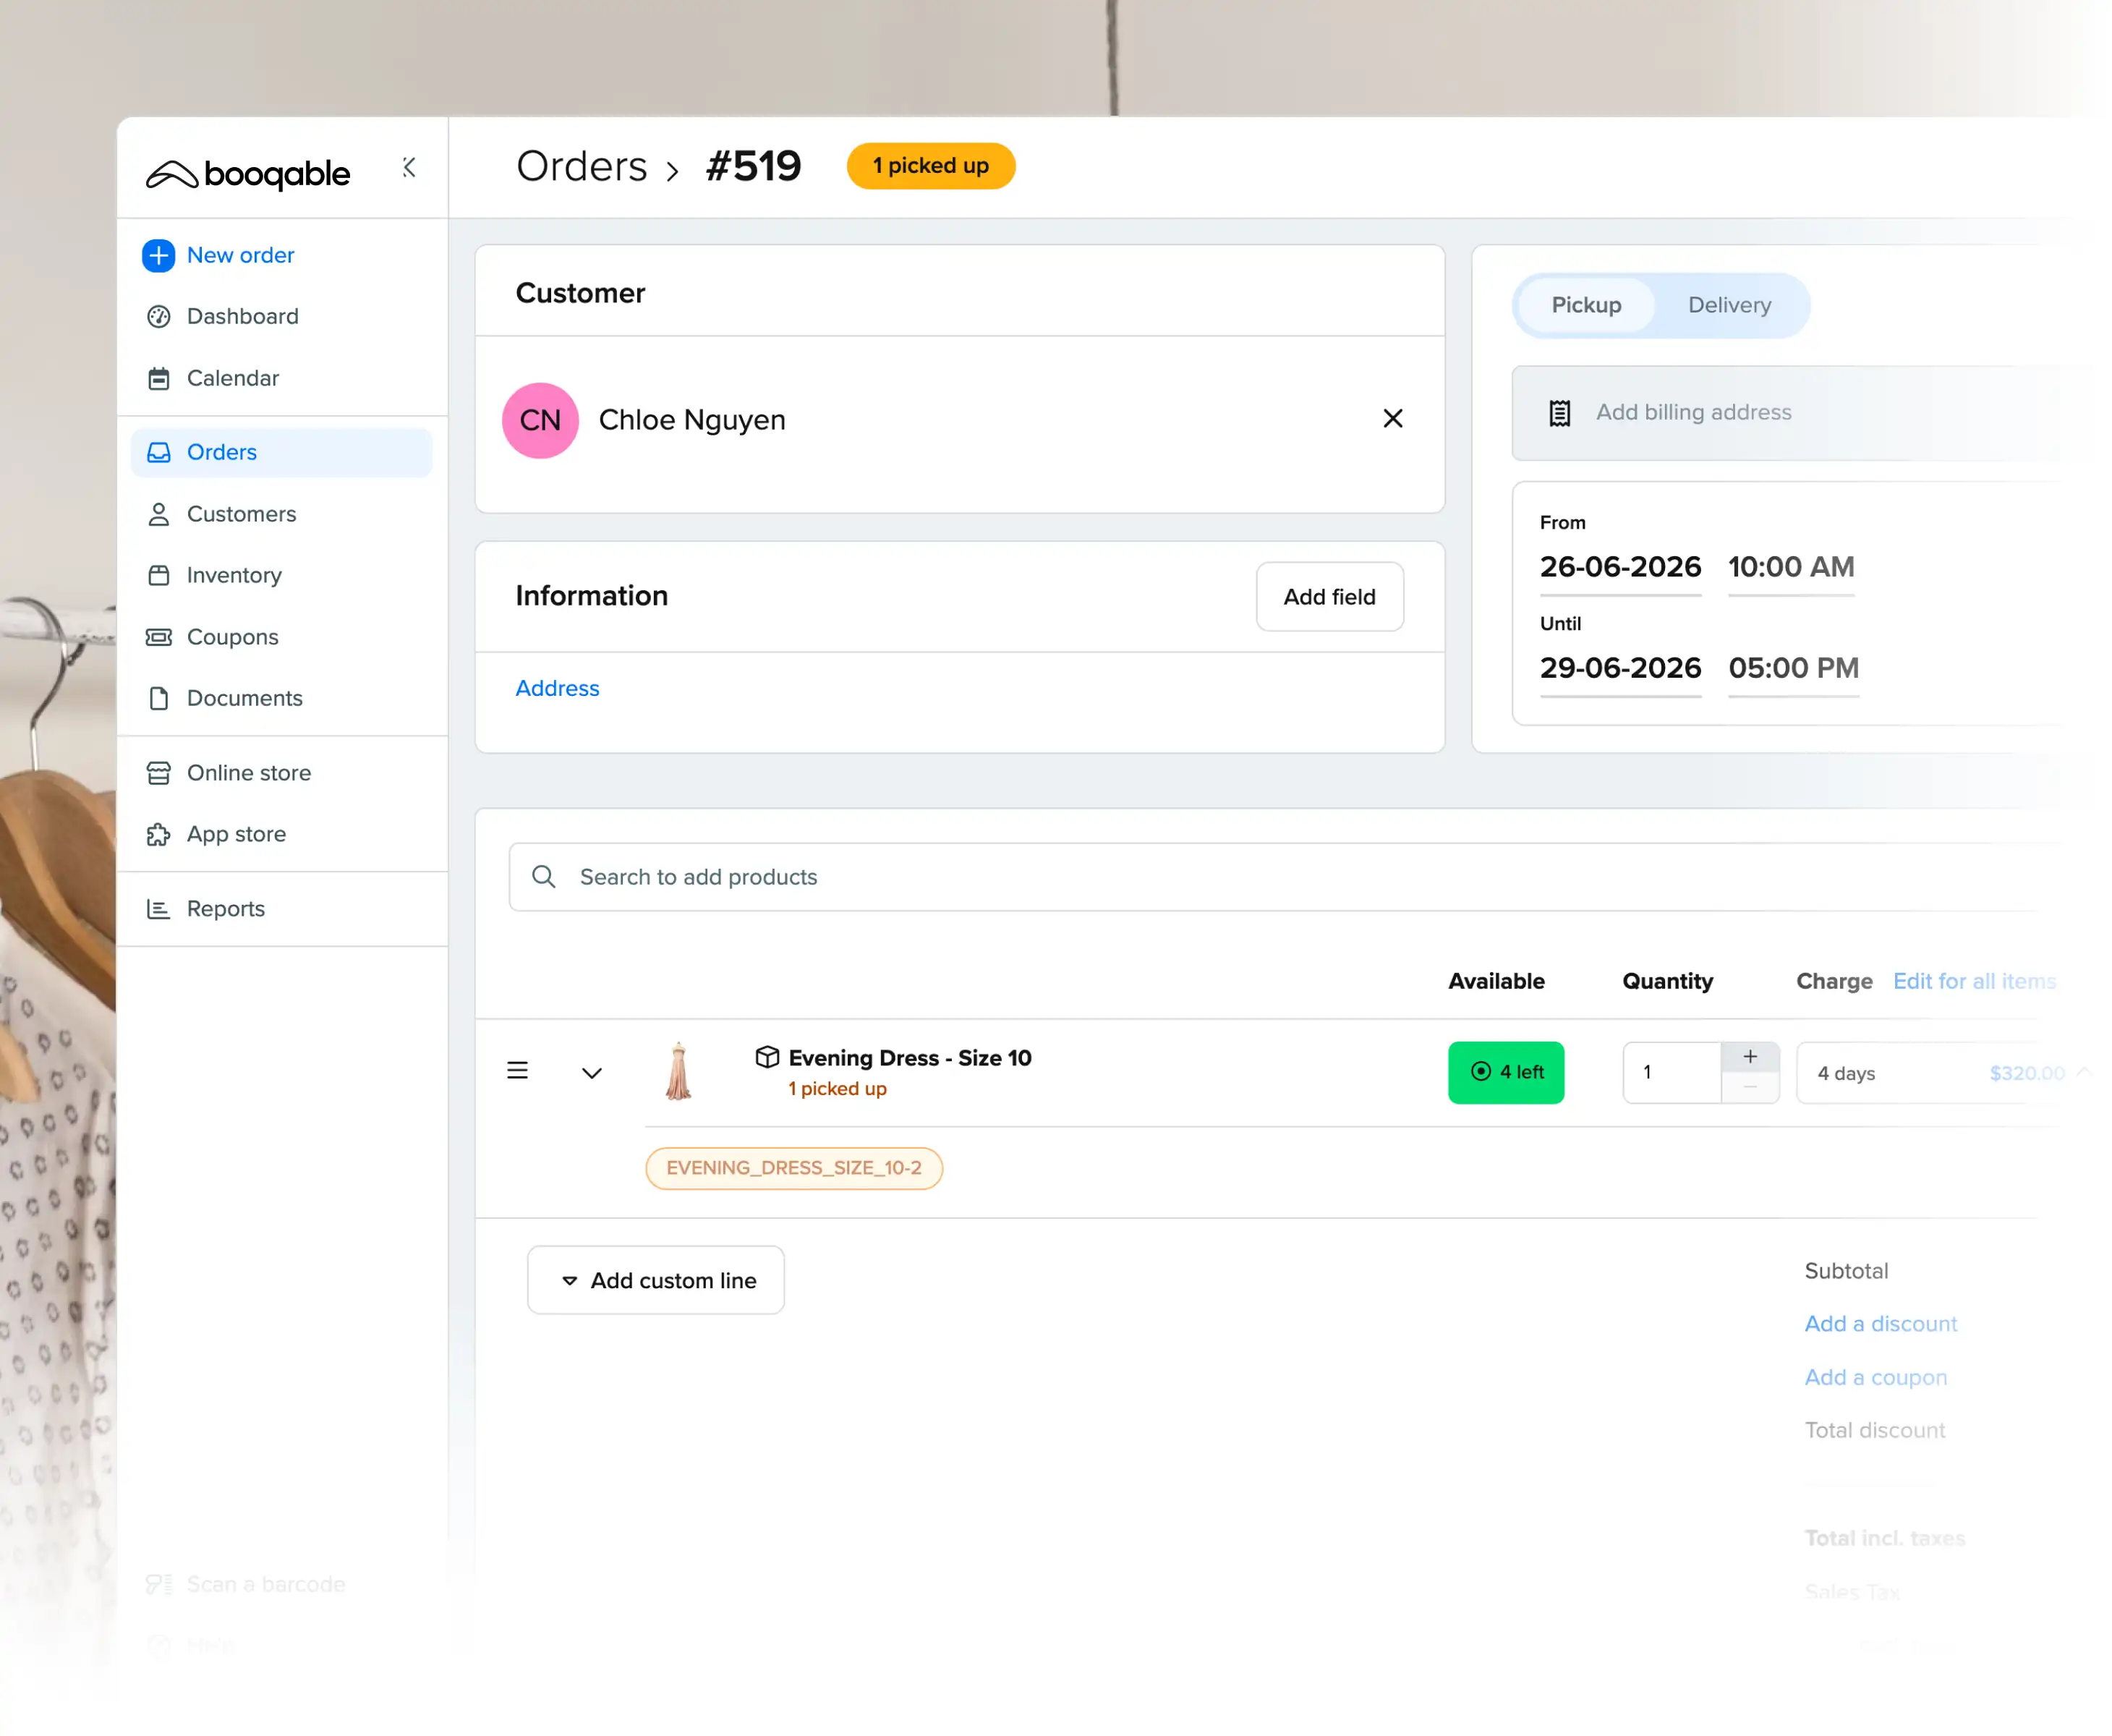Click the App store puzzle icon
The width and height of the screenshot is (2112, 1736).
click(158, 834)
